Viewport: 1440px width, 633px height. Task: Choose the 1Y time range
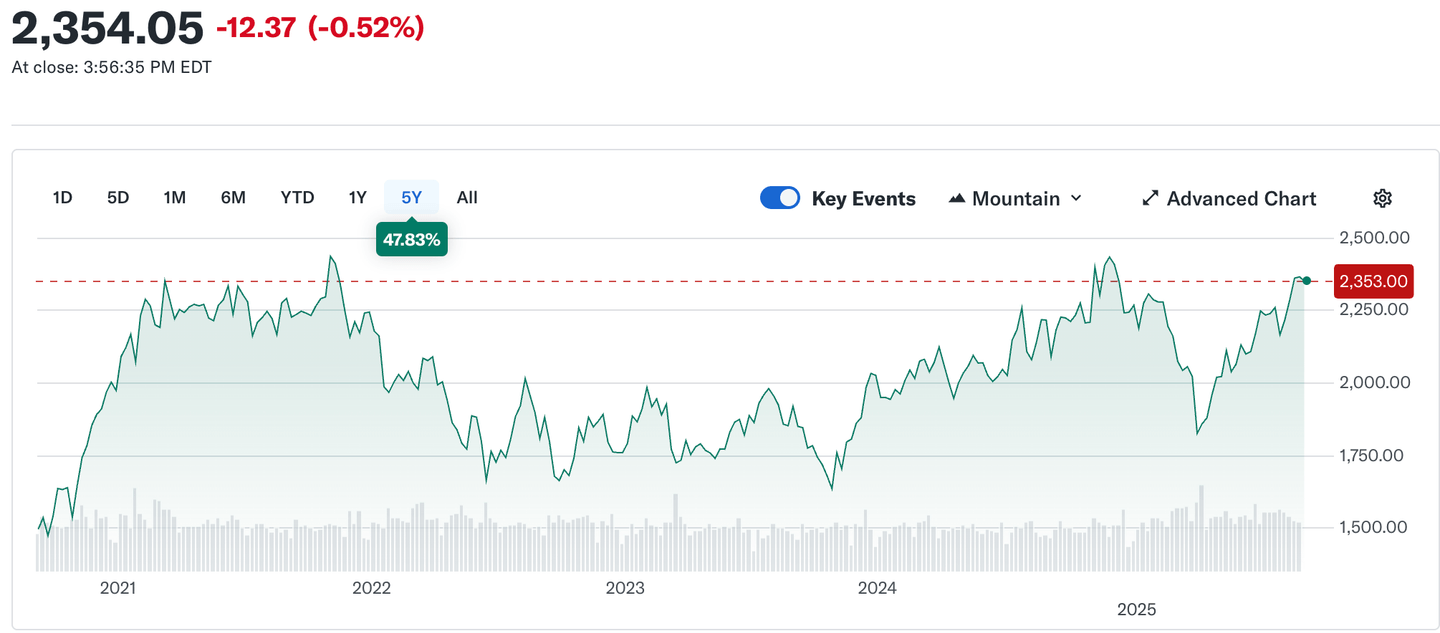click(357, 197)
